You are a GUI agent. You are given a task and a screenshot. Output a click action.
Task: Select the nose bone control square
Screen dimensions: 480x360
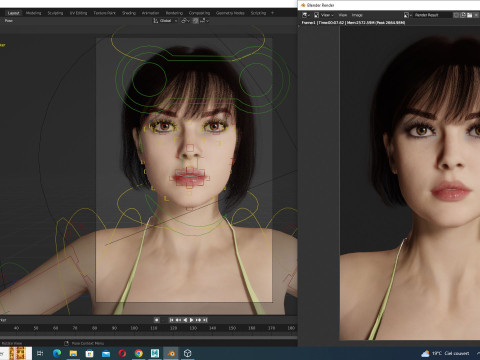[x=190, y=148]
